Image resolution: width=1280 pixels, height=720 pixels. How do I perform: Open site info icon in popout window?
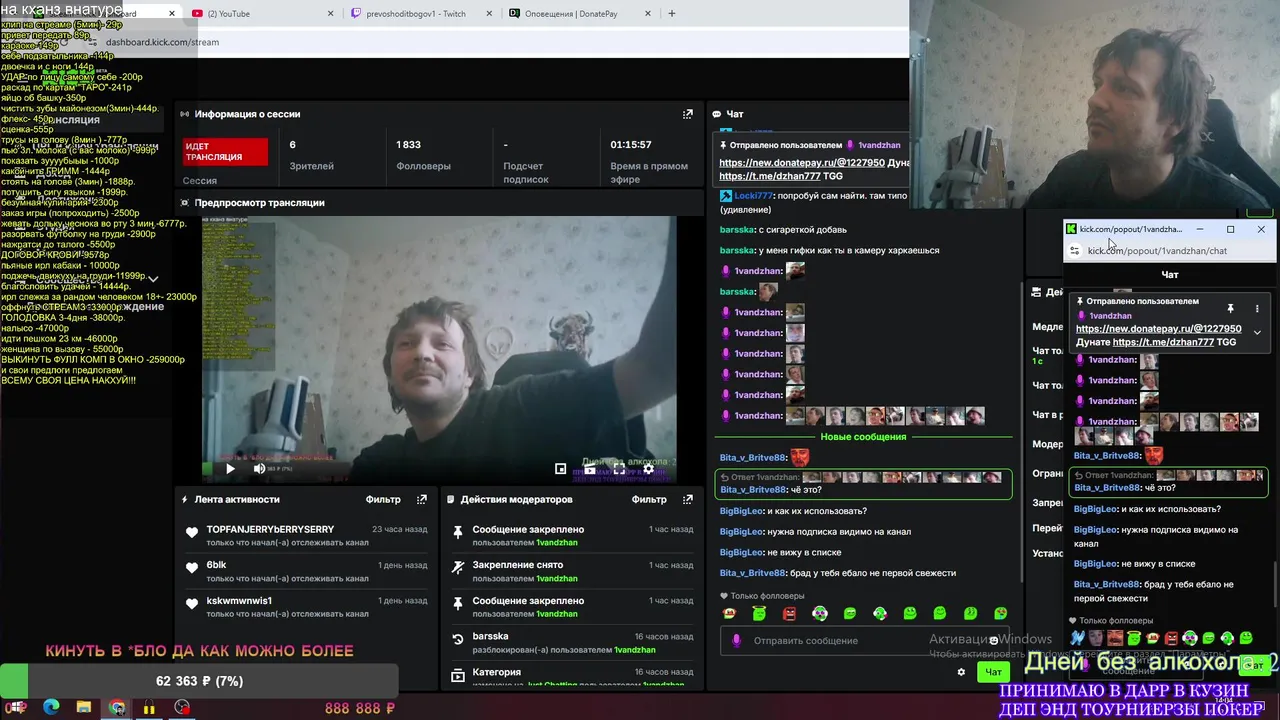coord(1074,251)
